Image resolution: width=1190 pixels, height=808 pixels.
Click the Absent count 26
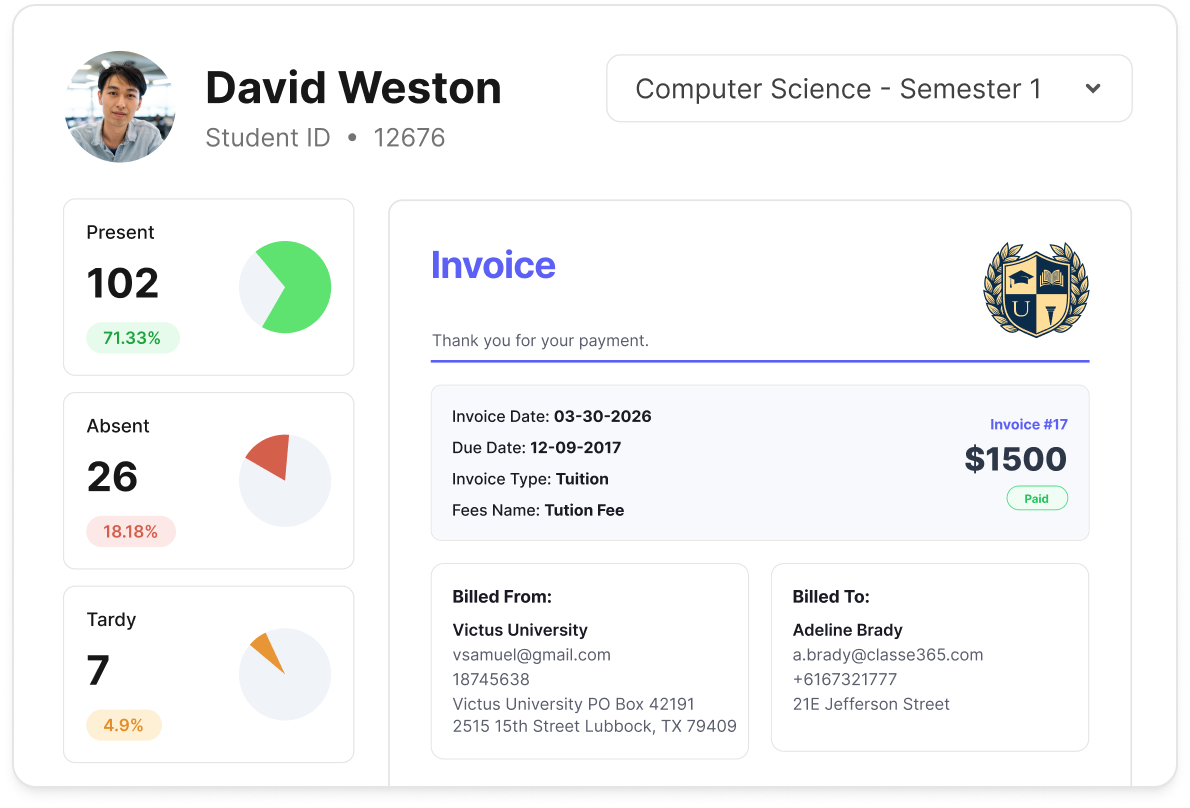[112, 476]
